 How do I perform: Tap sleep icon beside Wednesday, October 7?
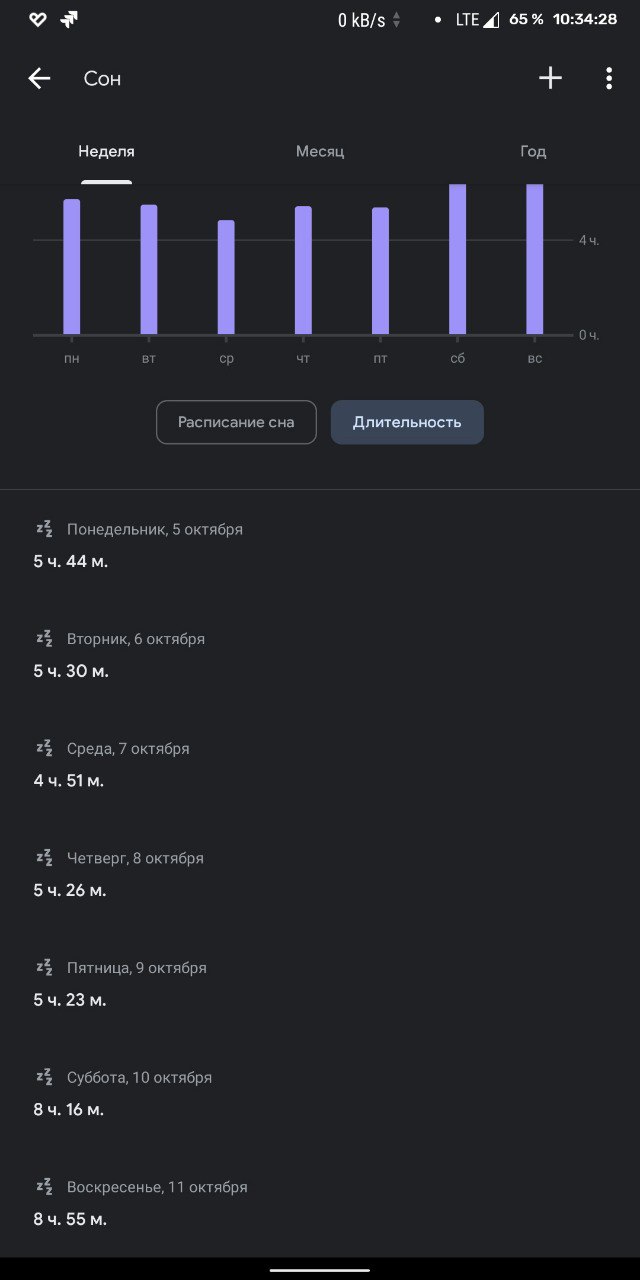tap(44, 748)
